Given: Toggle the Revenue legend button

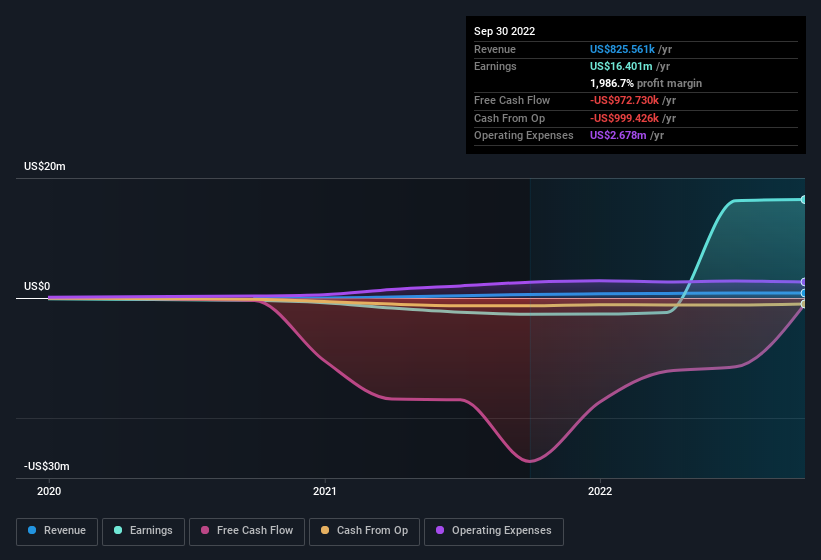Looking at the screenshot, I should [x=57, y=531].
